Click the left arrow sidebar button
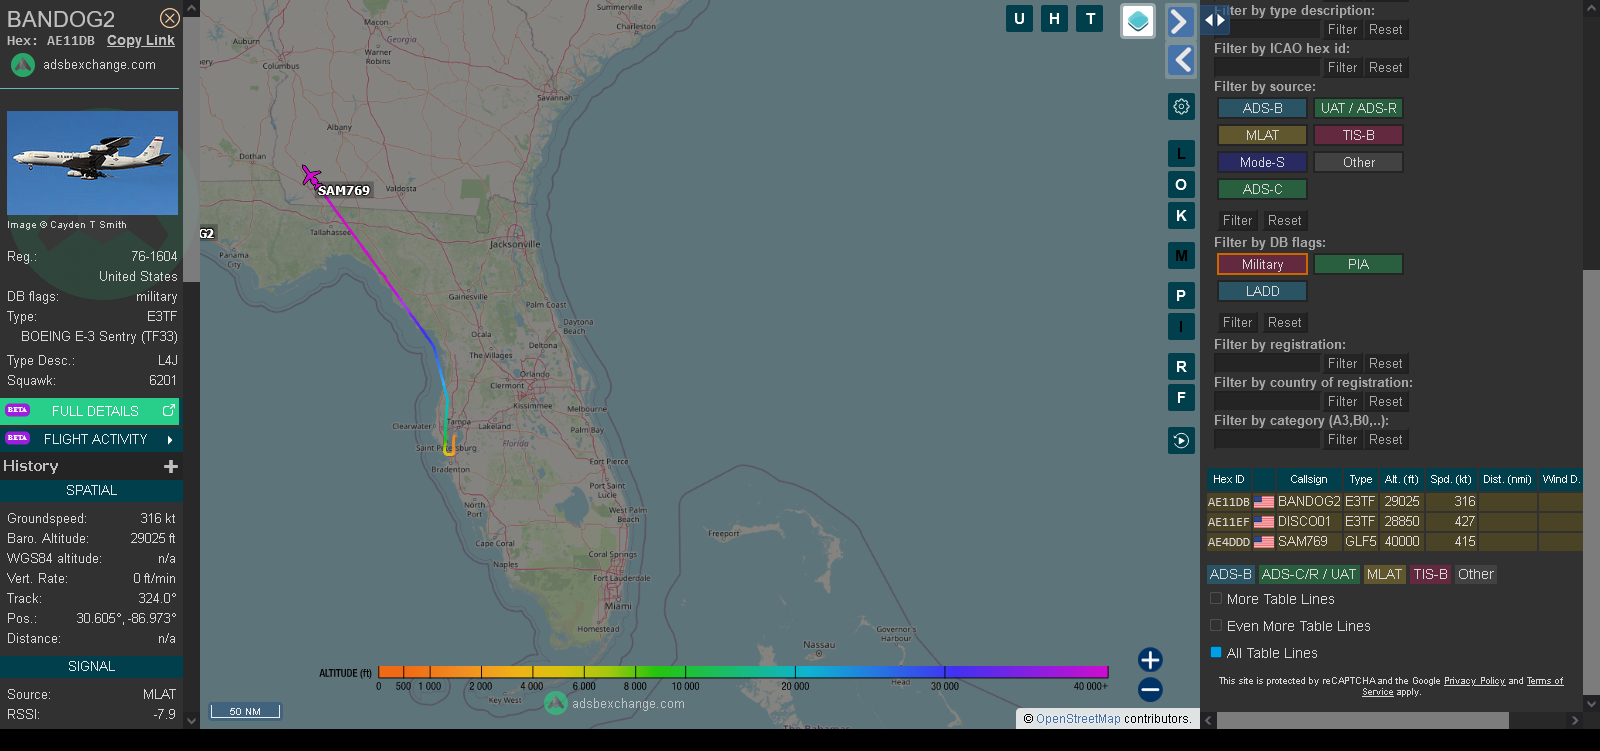This screenshot has height=751, width=1600. pos(1181,60)
